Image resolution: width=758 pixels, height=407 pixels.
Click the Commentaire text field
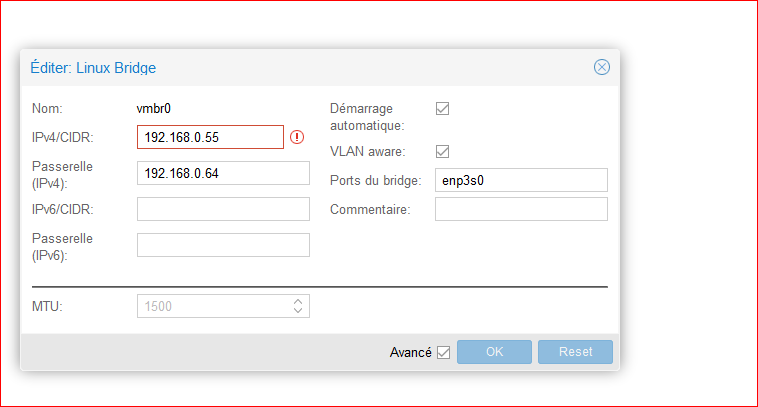point(520,209)
